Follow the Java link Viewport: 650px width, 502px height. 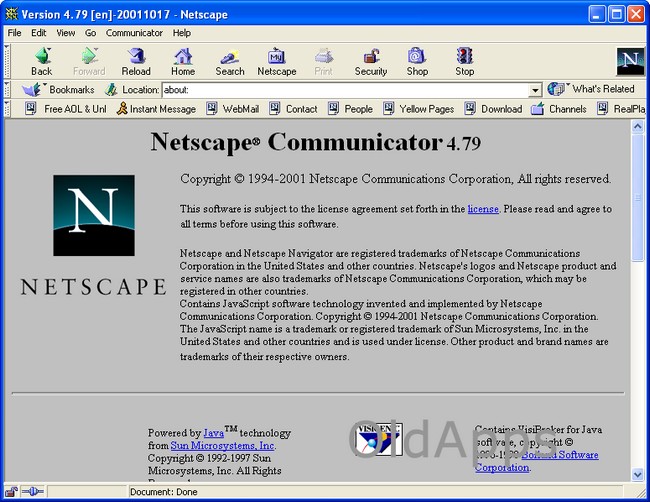tap(213, 433)
